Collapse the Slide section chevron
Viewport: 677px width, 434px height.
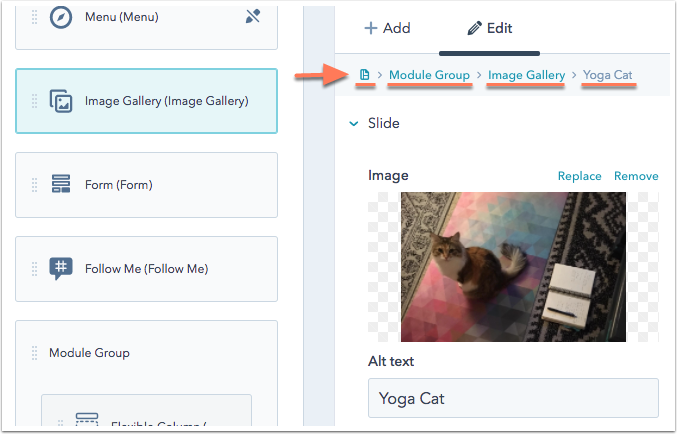coord(353,124)
